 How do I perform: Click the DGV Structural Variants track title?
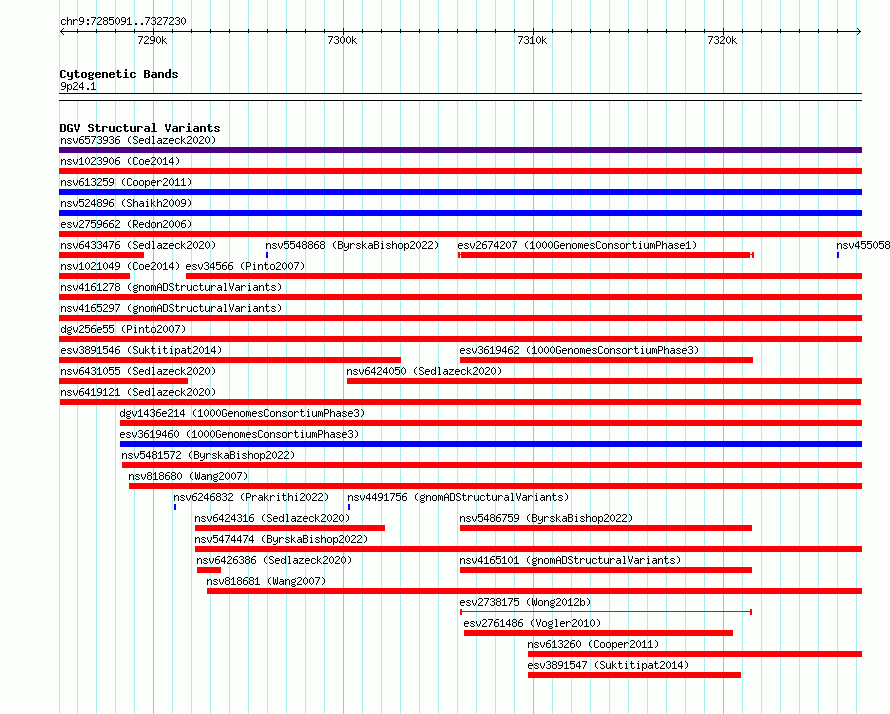140,128
